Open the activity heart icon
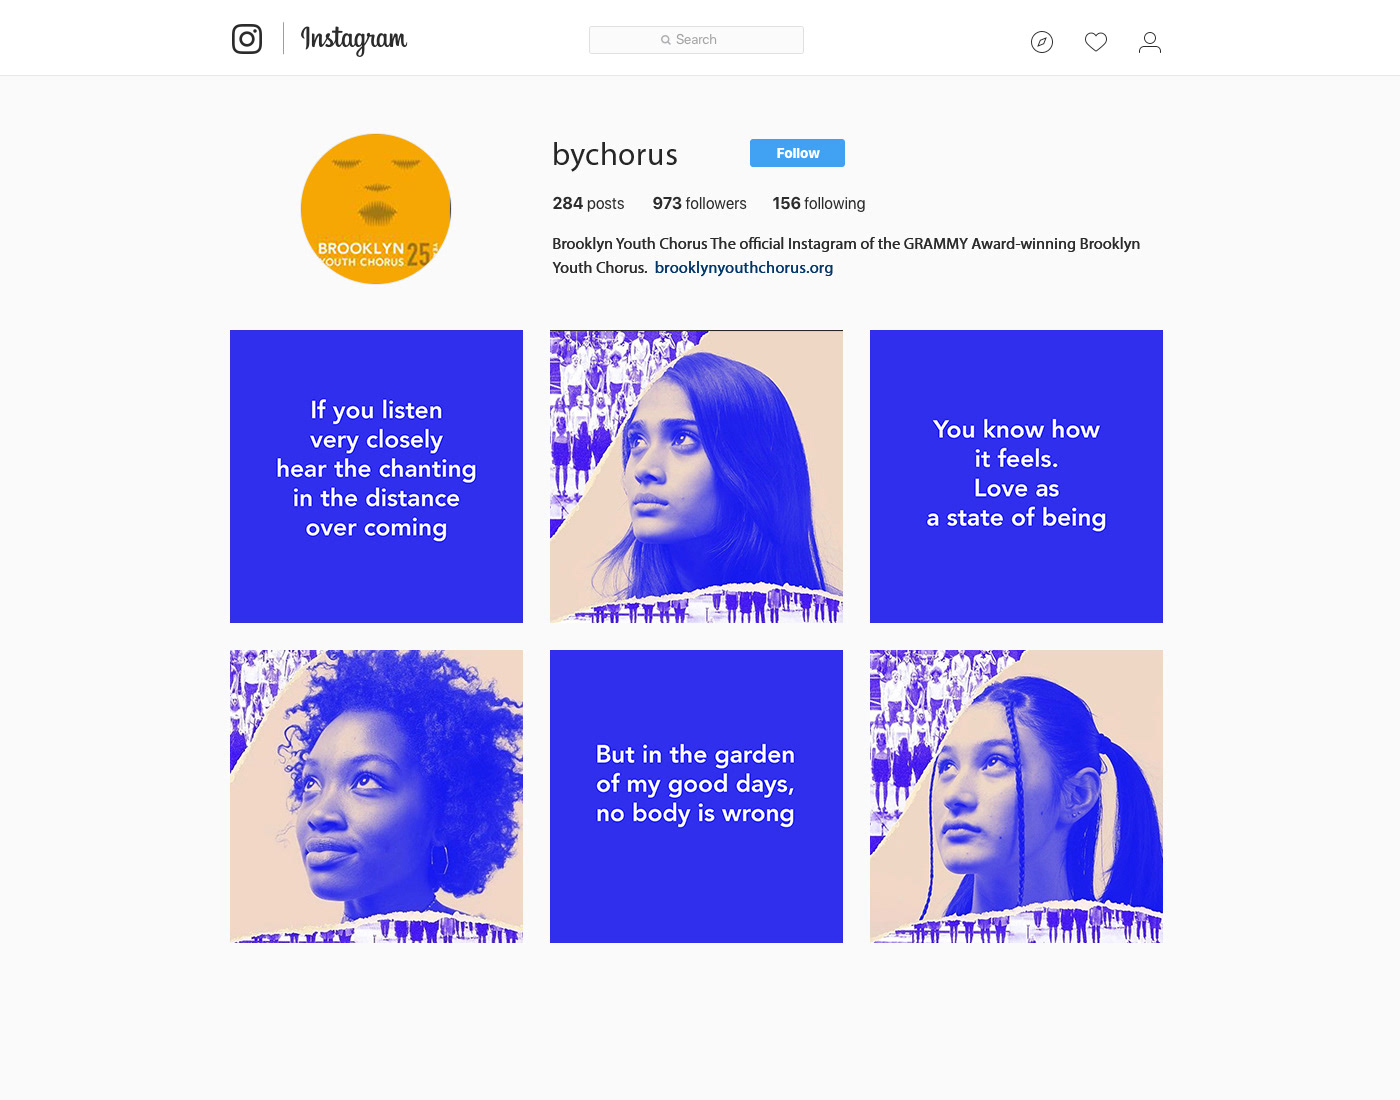 (1096, 42)
